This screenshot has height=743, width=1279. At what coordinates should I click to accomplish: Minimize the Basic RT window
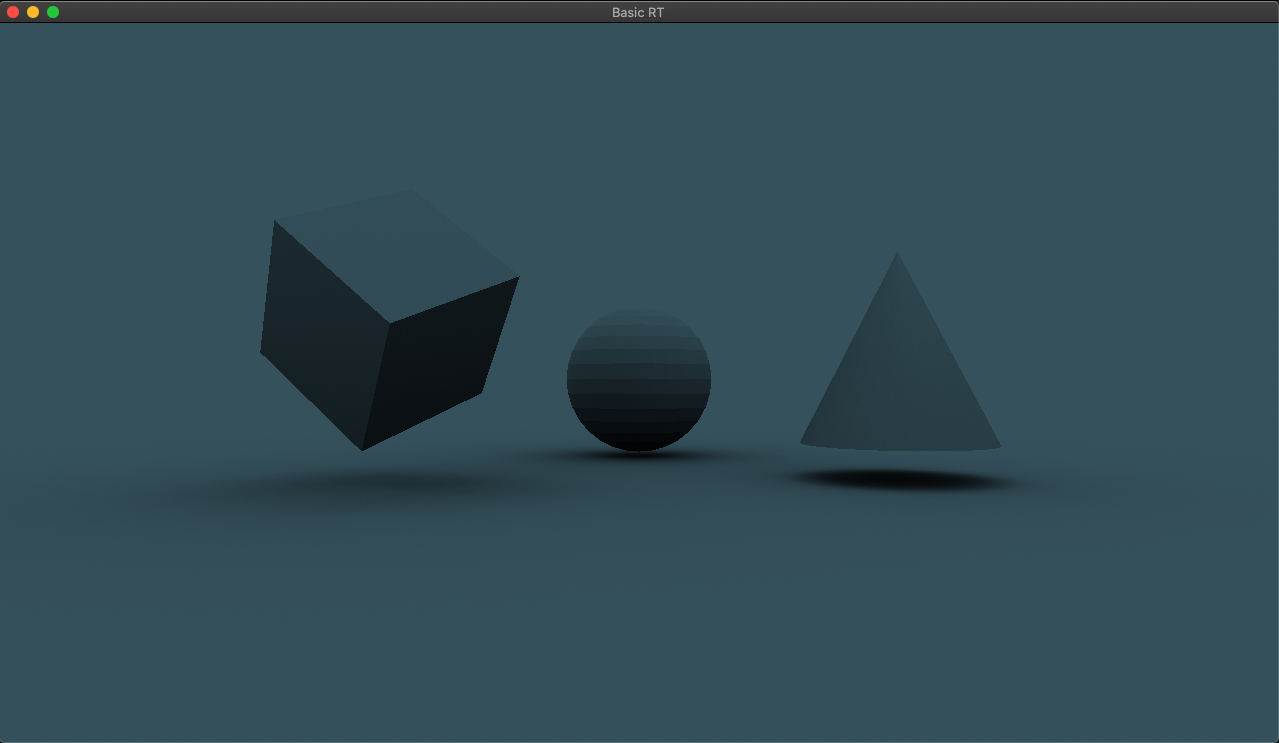(33, 12)
